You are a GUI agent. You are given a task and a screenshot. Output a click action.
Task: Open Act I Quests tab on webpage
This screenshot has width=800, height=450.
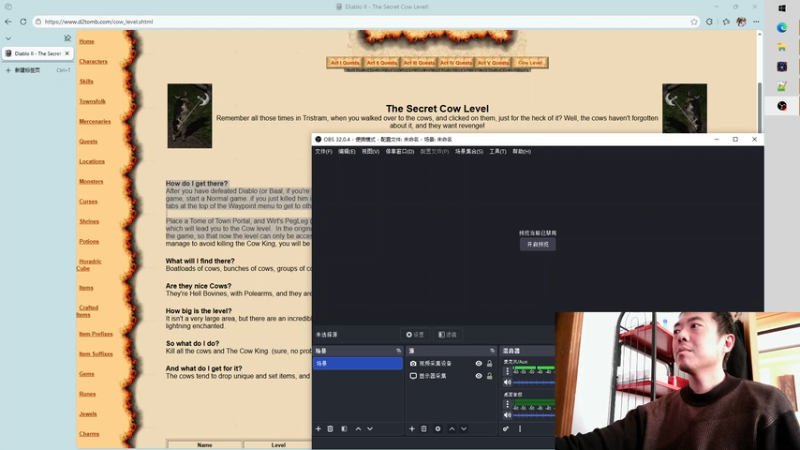[x=345, y=63]
